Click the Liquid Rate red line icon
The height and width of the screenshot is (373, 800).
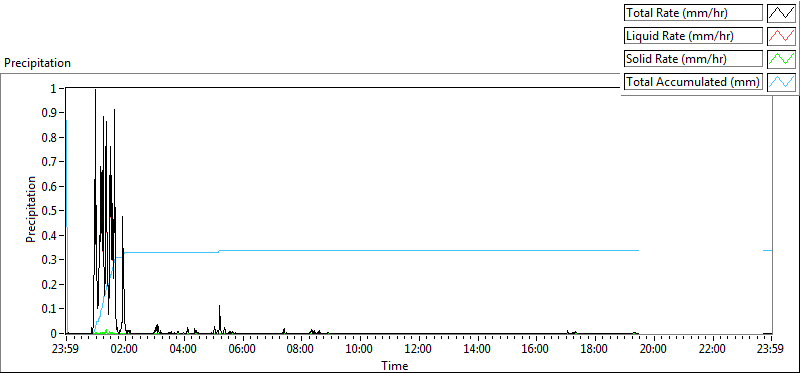click(x=781, y=36)
